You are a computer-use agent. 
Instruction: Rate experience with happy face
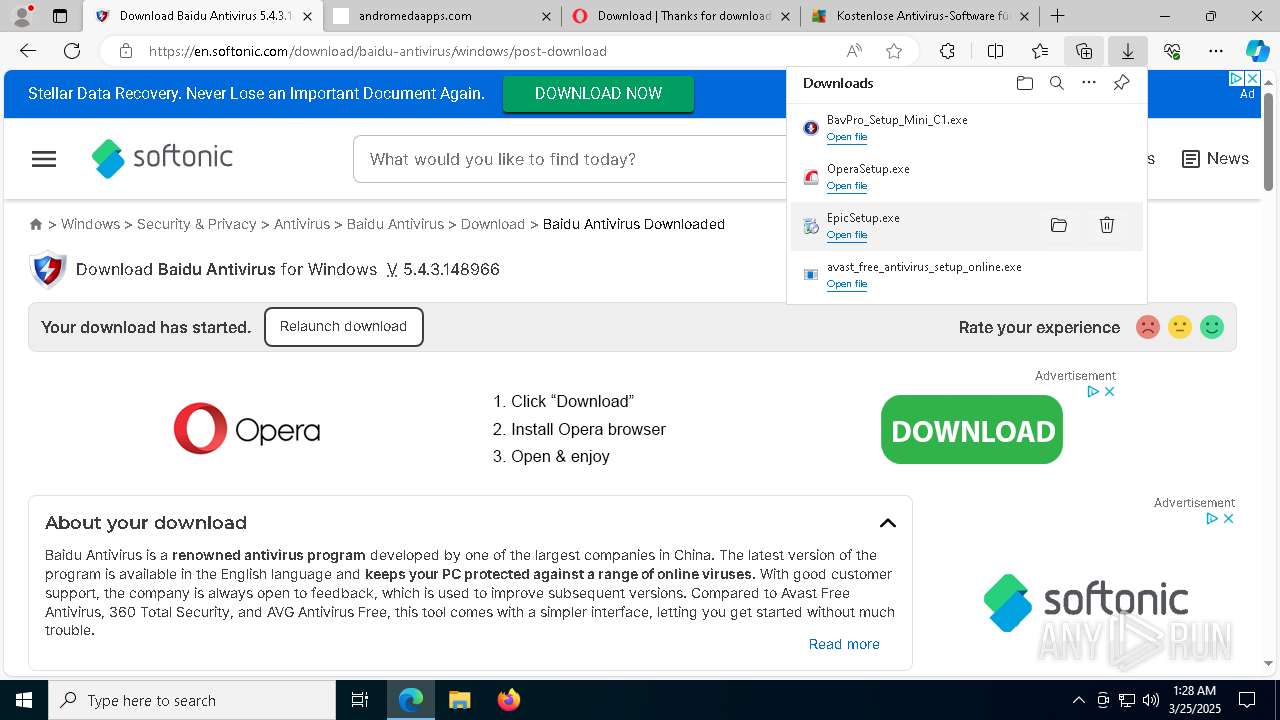1212,327
